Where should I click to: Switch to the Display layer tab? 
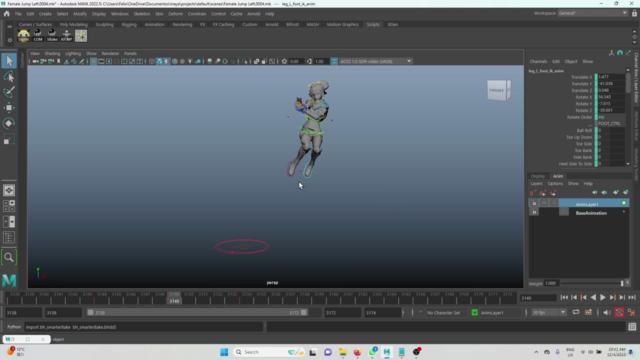click(x=538, y=176)
